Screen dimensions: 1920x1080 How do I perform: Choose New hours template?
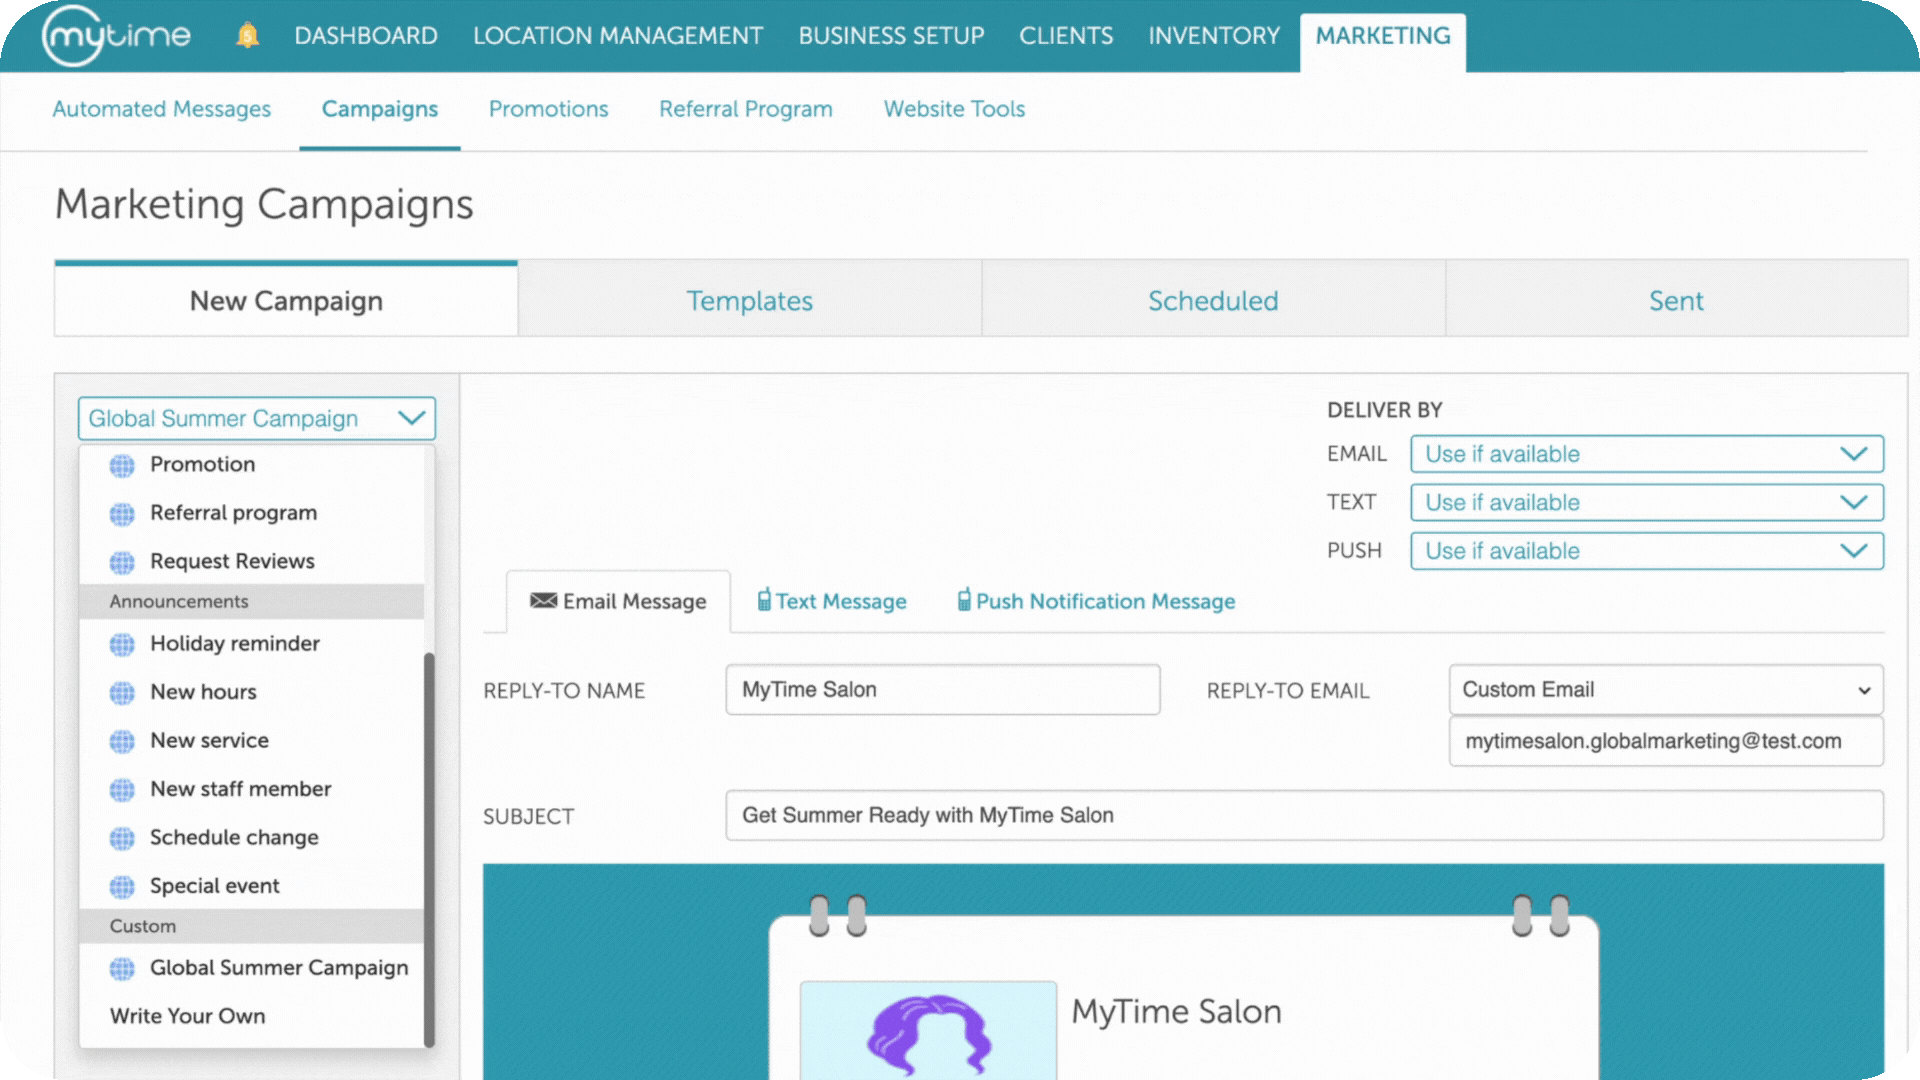252,692
